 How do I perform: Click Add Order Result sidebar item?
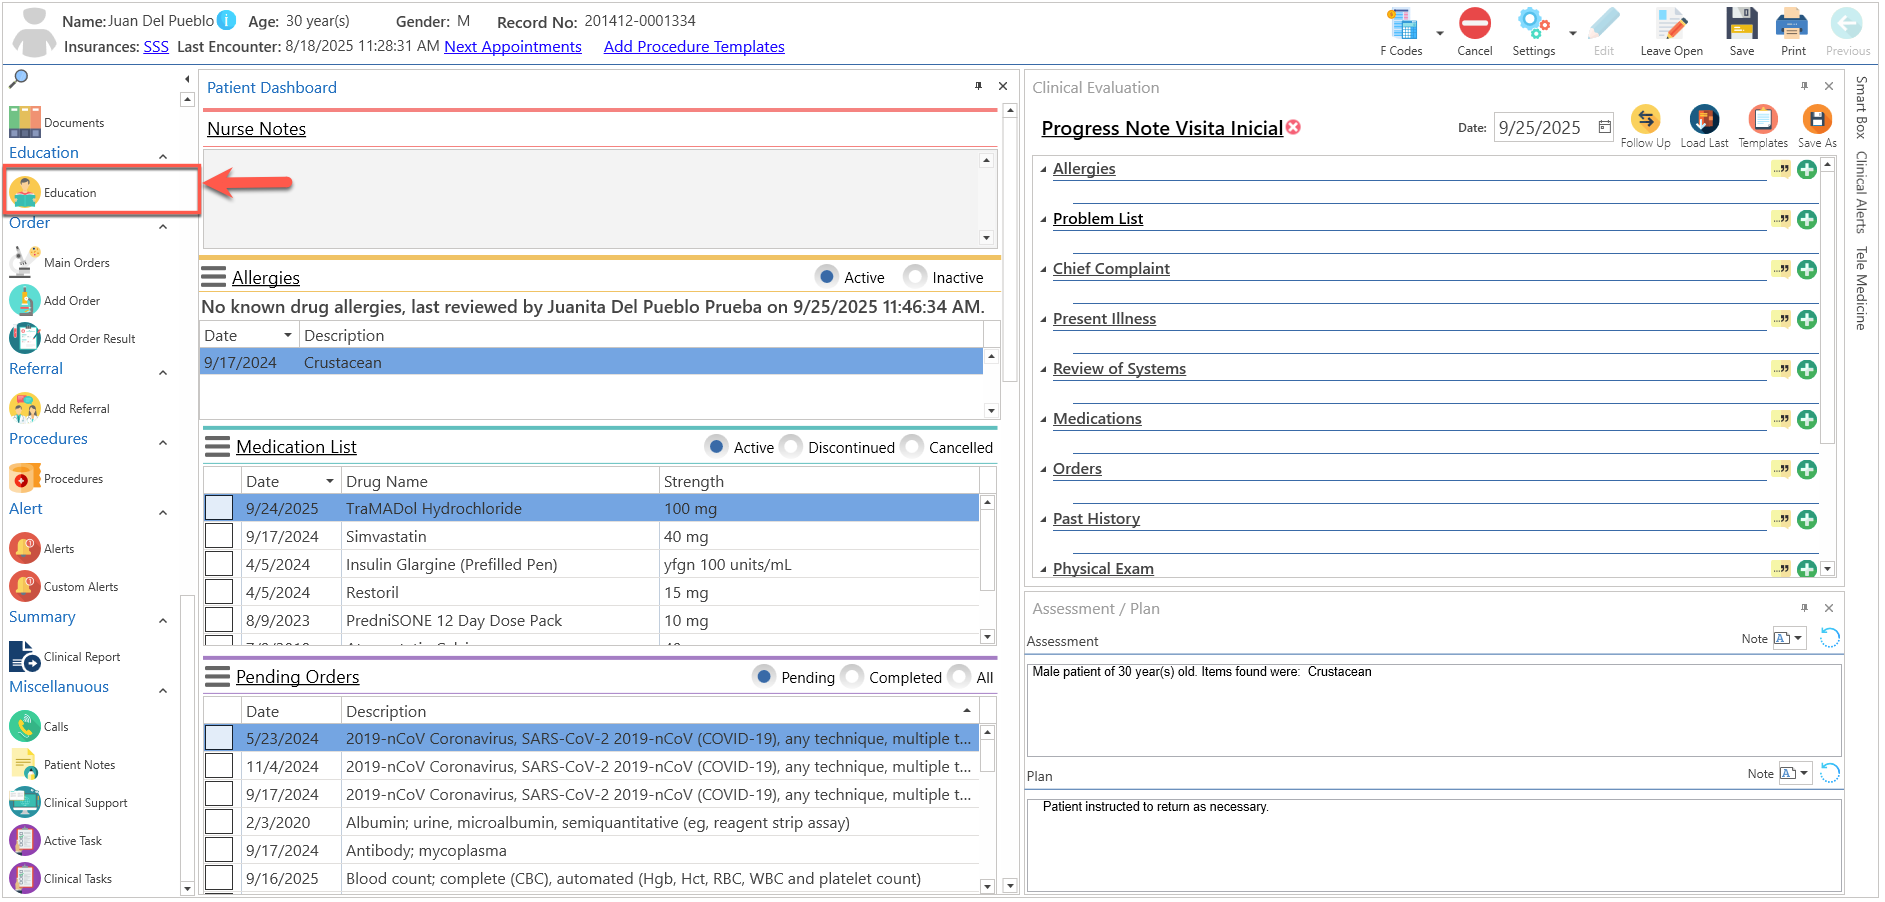tap(73, 338)
